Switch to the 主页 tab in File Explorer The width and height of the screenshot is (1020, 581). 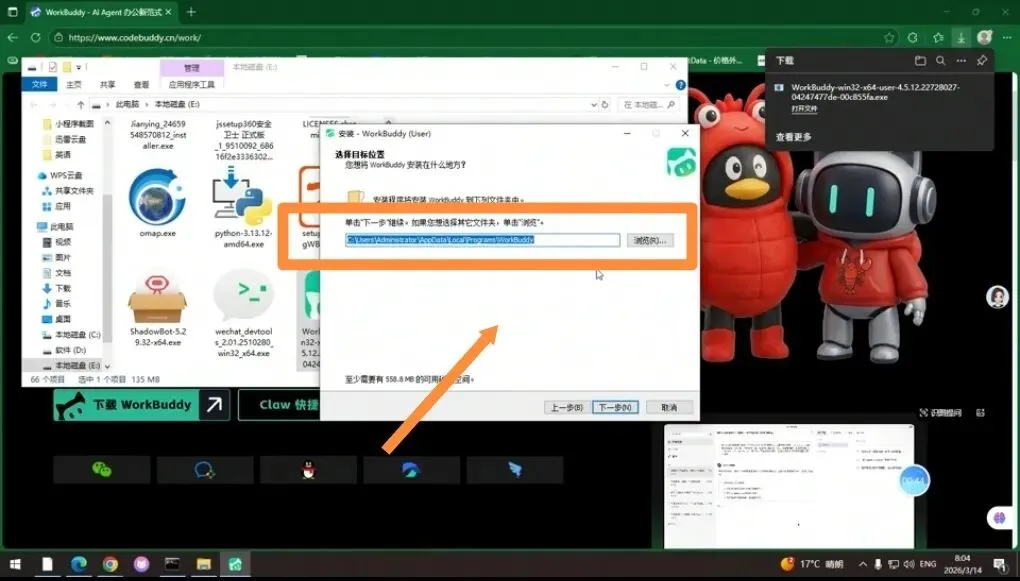click(x=74, y=85)
